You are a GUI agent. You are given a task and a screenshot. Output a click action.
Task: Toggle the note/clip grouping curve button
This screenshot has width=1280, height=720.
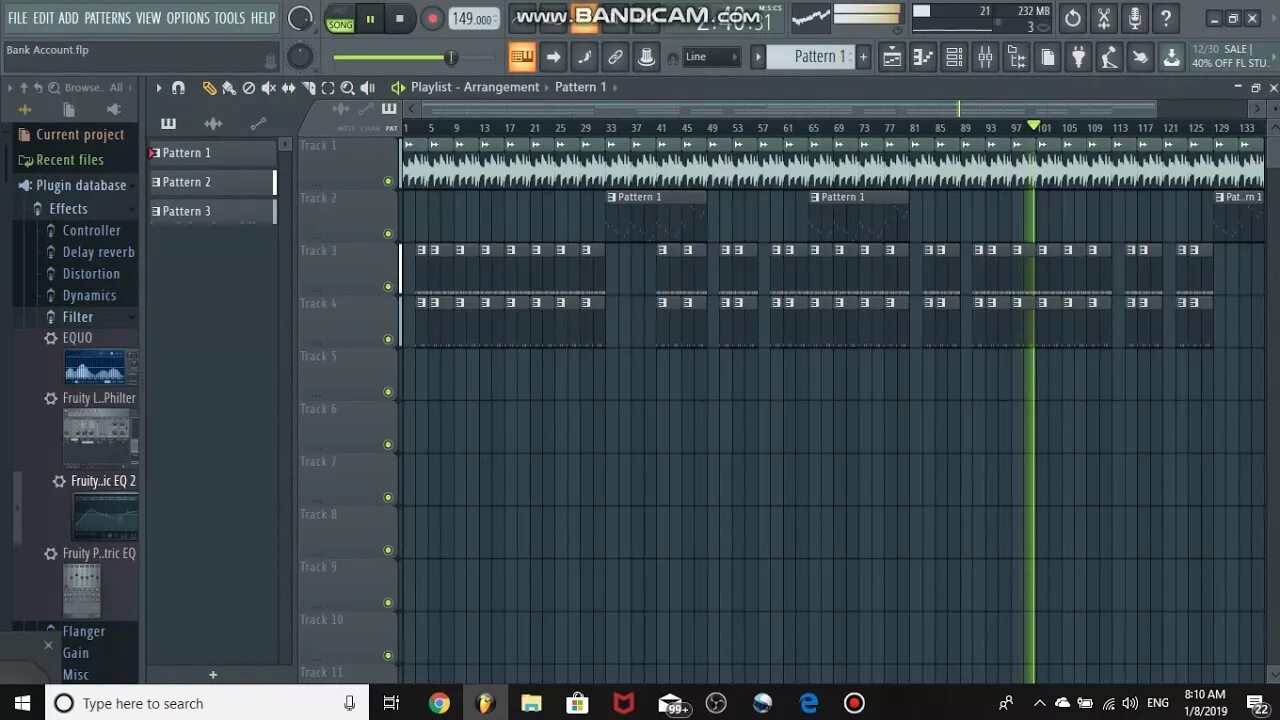(x=584, y=57)
